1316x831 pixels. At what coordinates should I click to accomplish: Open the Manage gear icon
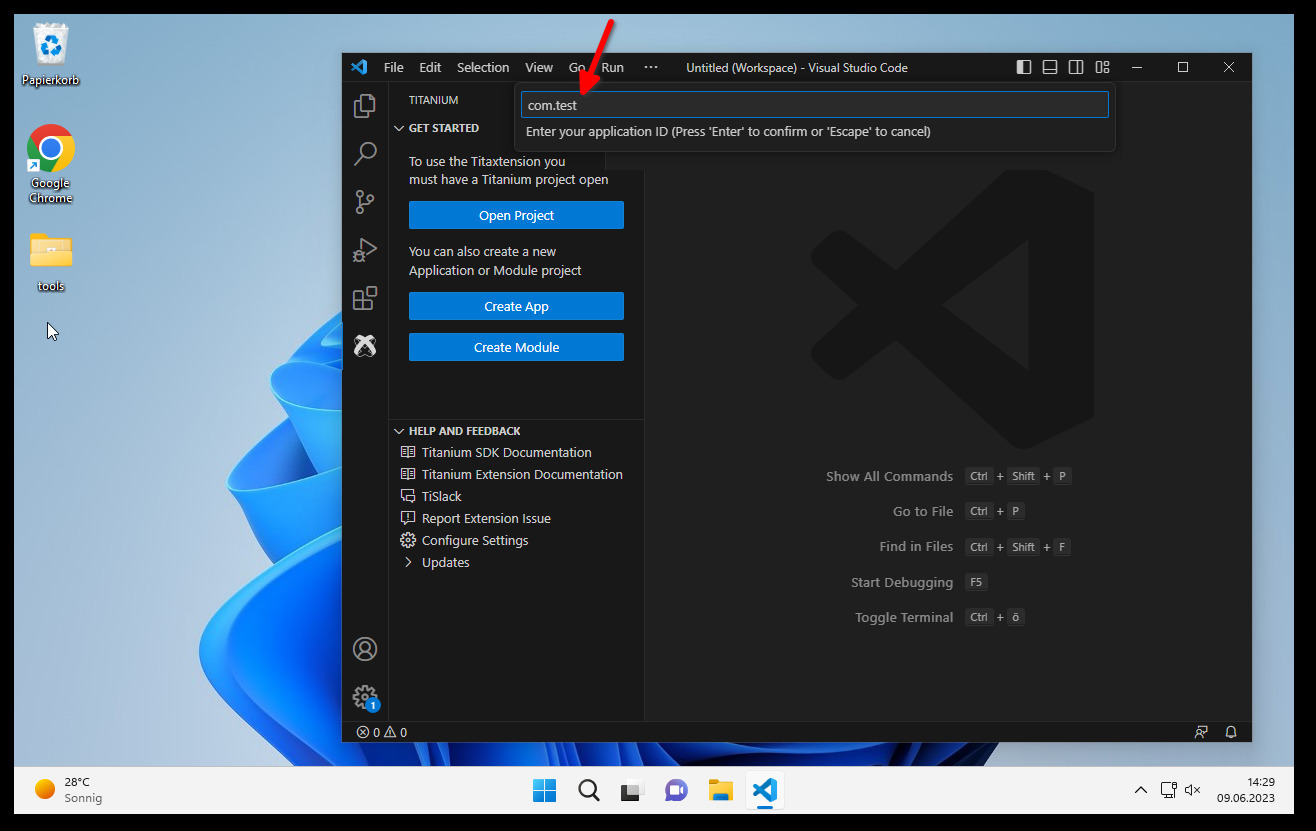coord(365,697)
